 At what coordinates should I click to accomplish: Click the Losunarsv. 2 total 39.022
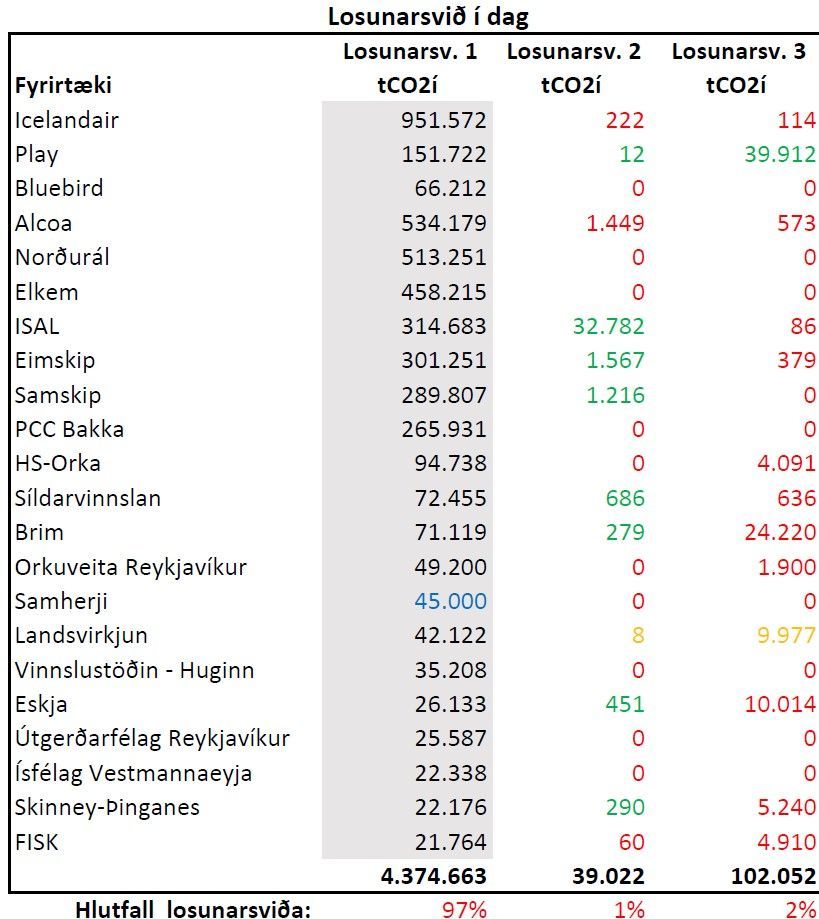(x=609, y=876)
